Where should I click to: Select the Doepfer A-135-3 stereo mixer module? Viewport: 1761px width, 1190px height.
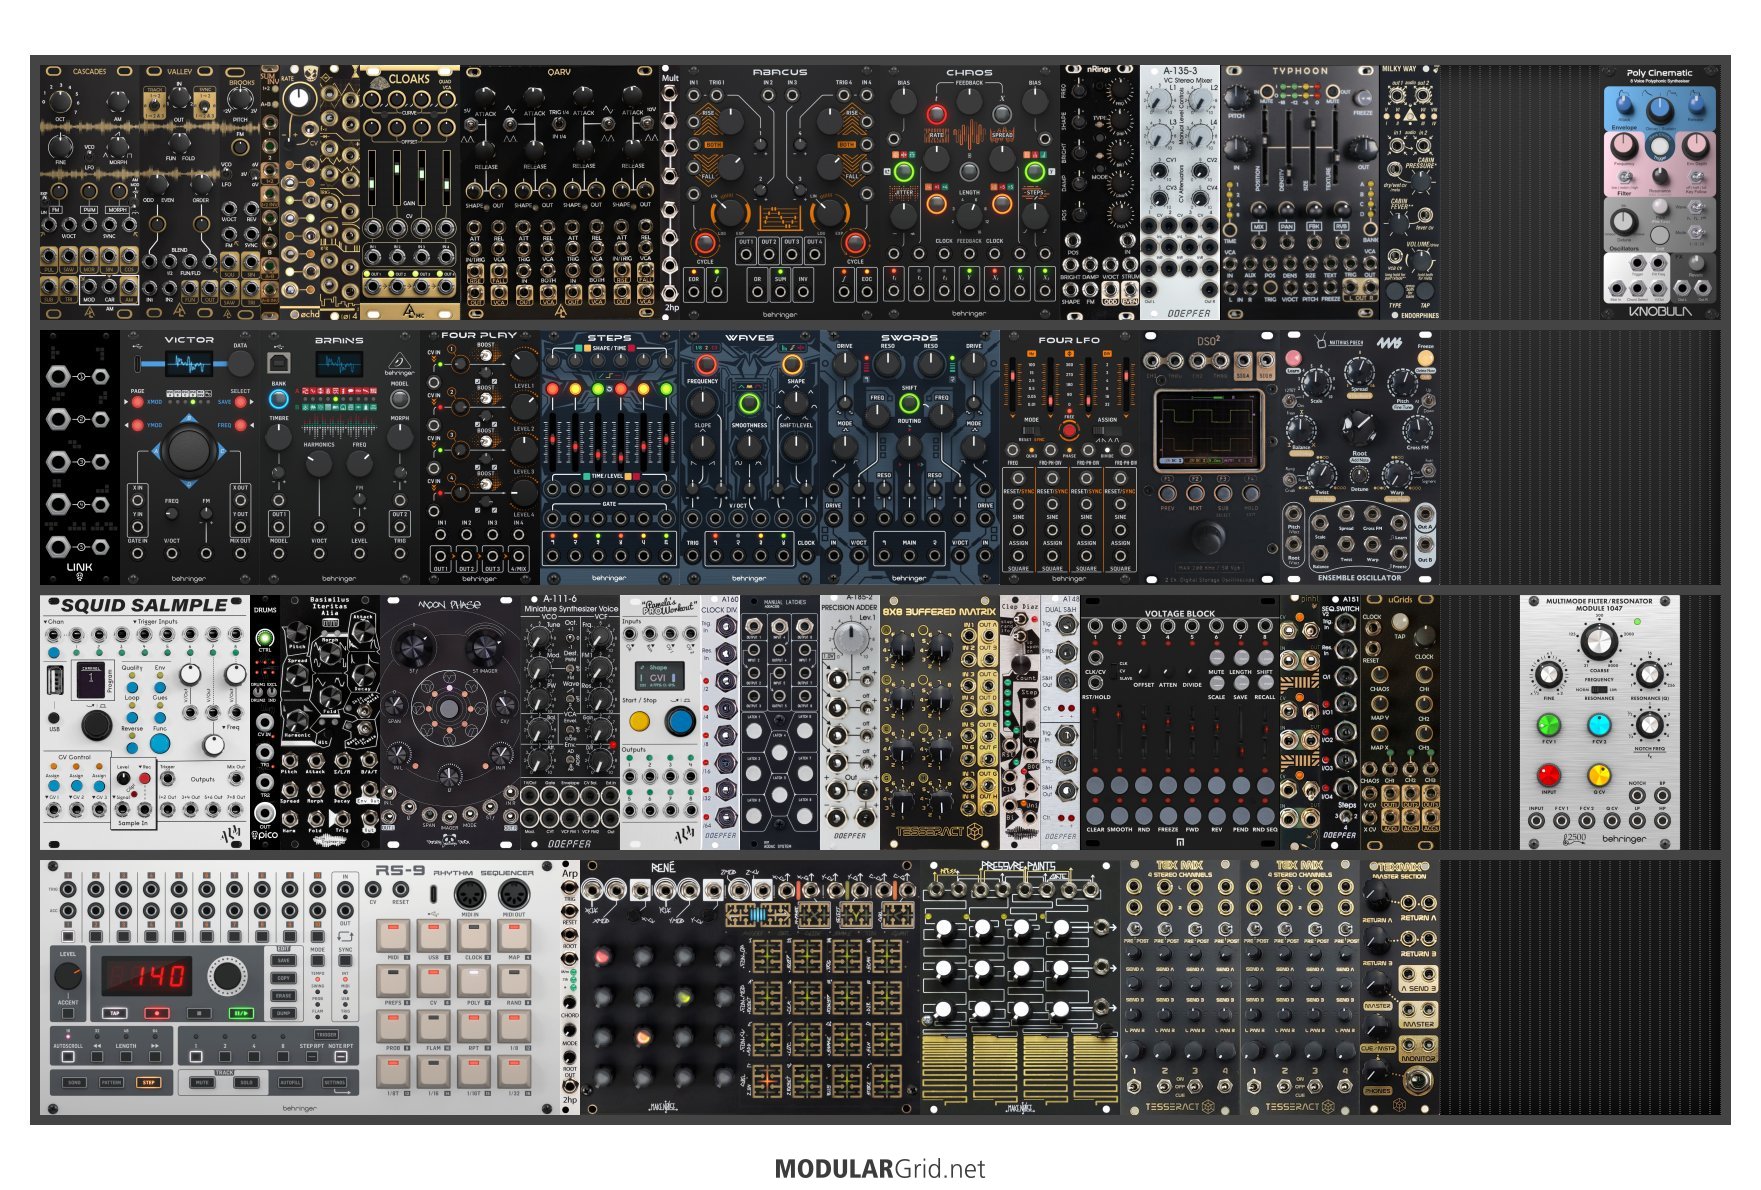click(1180, 192)
